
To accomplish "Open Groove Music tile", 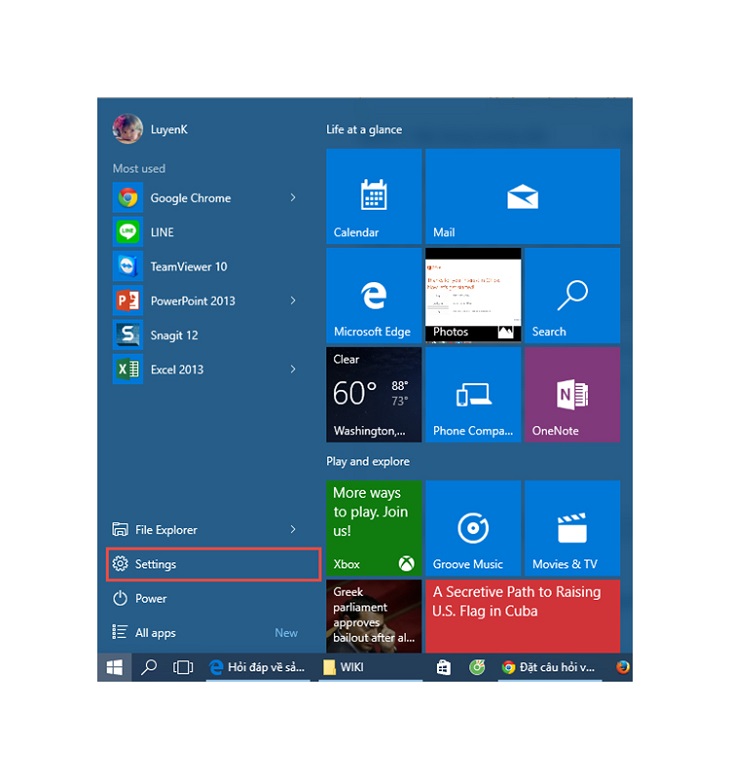I will [472, 527].
